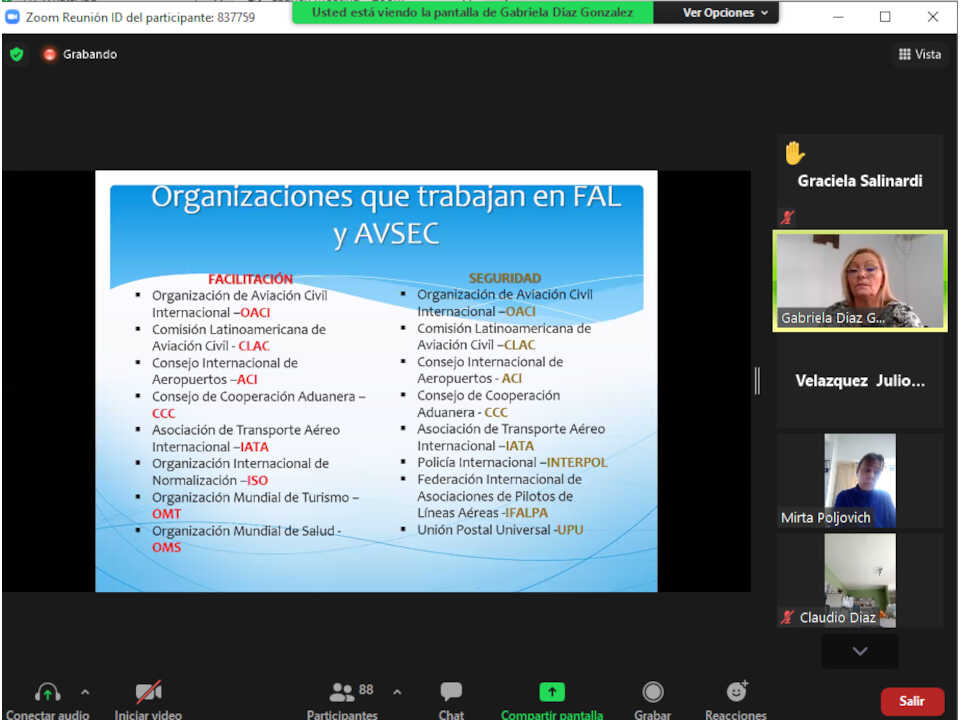Expand the Ver Opciones dropdown
The width and height of the screenshot is (960, 720).
tap(725, 13)
